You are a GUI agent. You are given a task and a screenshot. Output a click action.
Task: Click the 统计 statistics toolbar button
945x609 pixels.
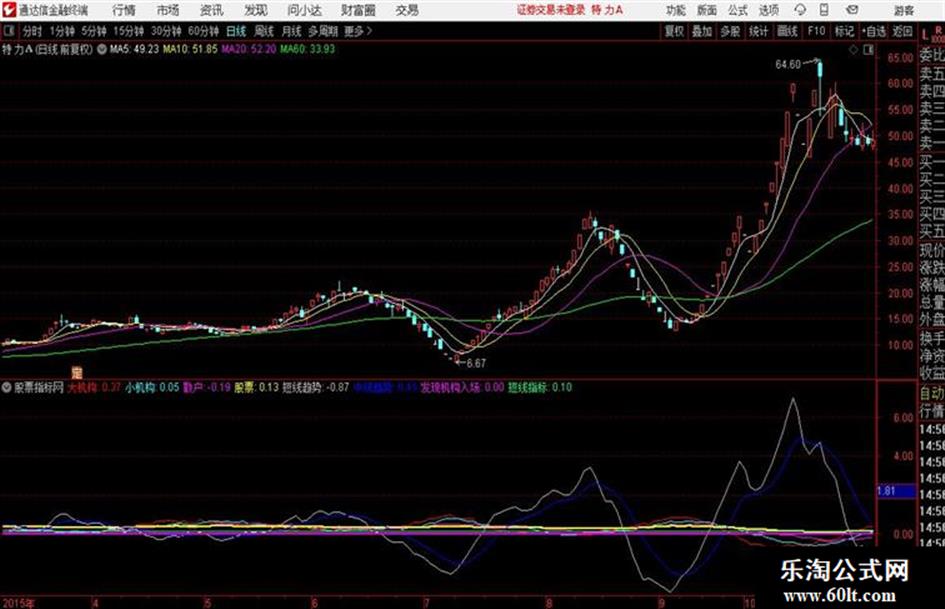(x=759, y=31)
